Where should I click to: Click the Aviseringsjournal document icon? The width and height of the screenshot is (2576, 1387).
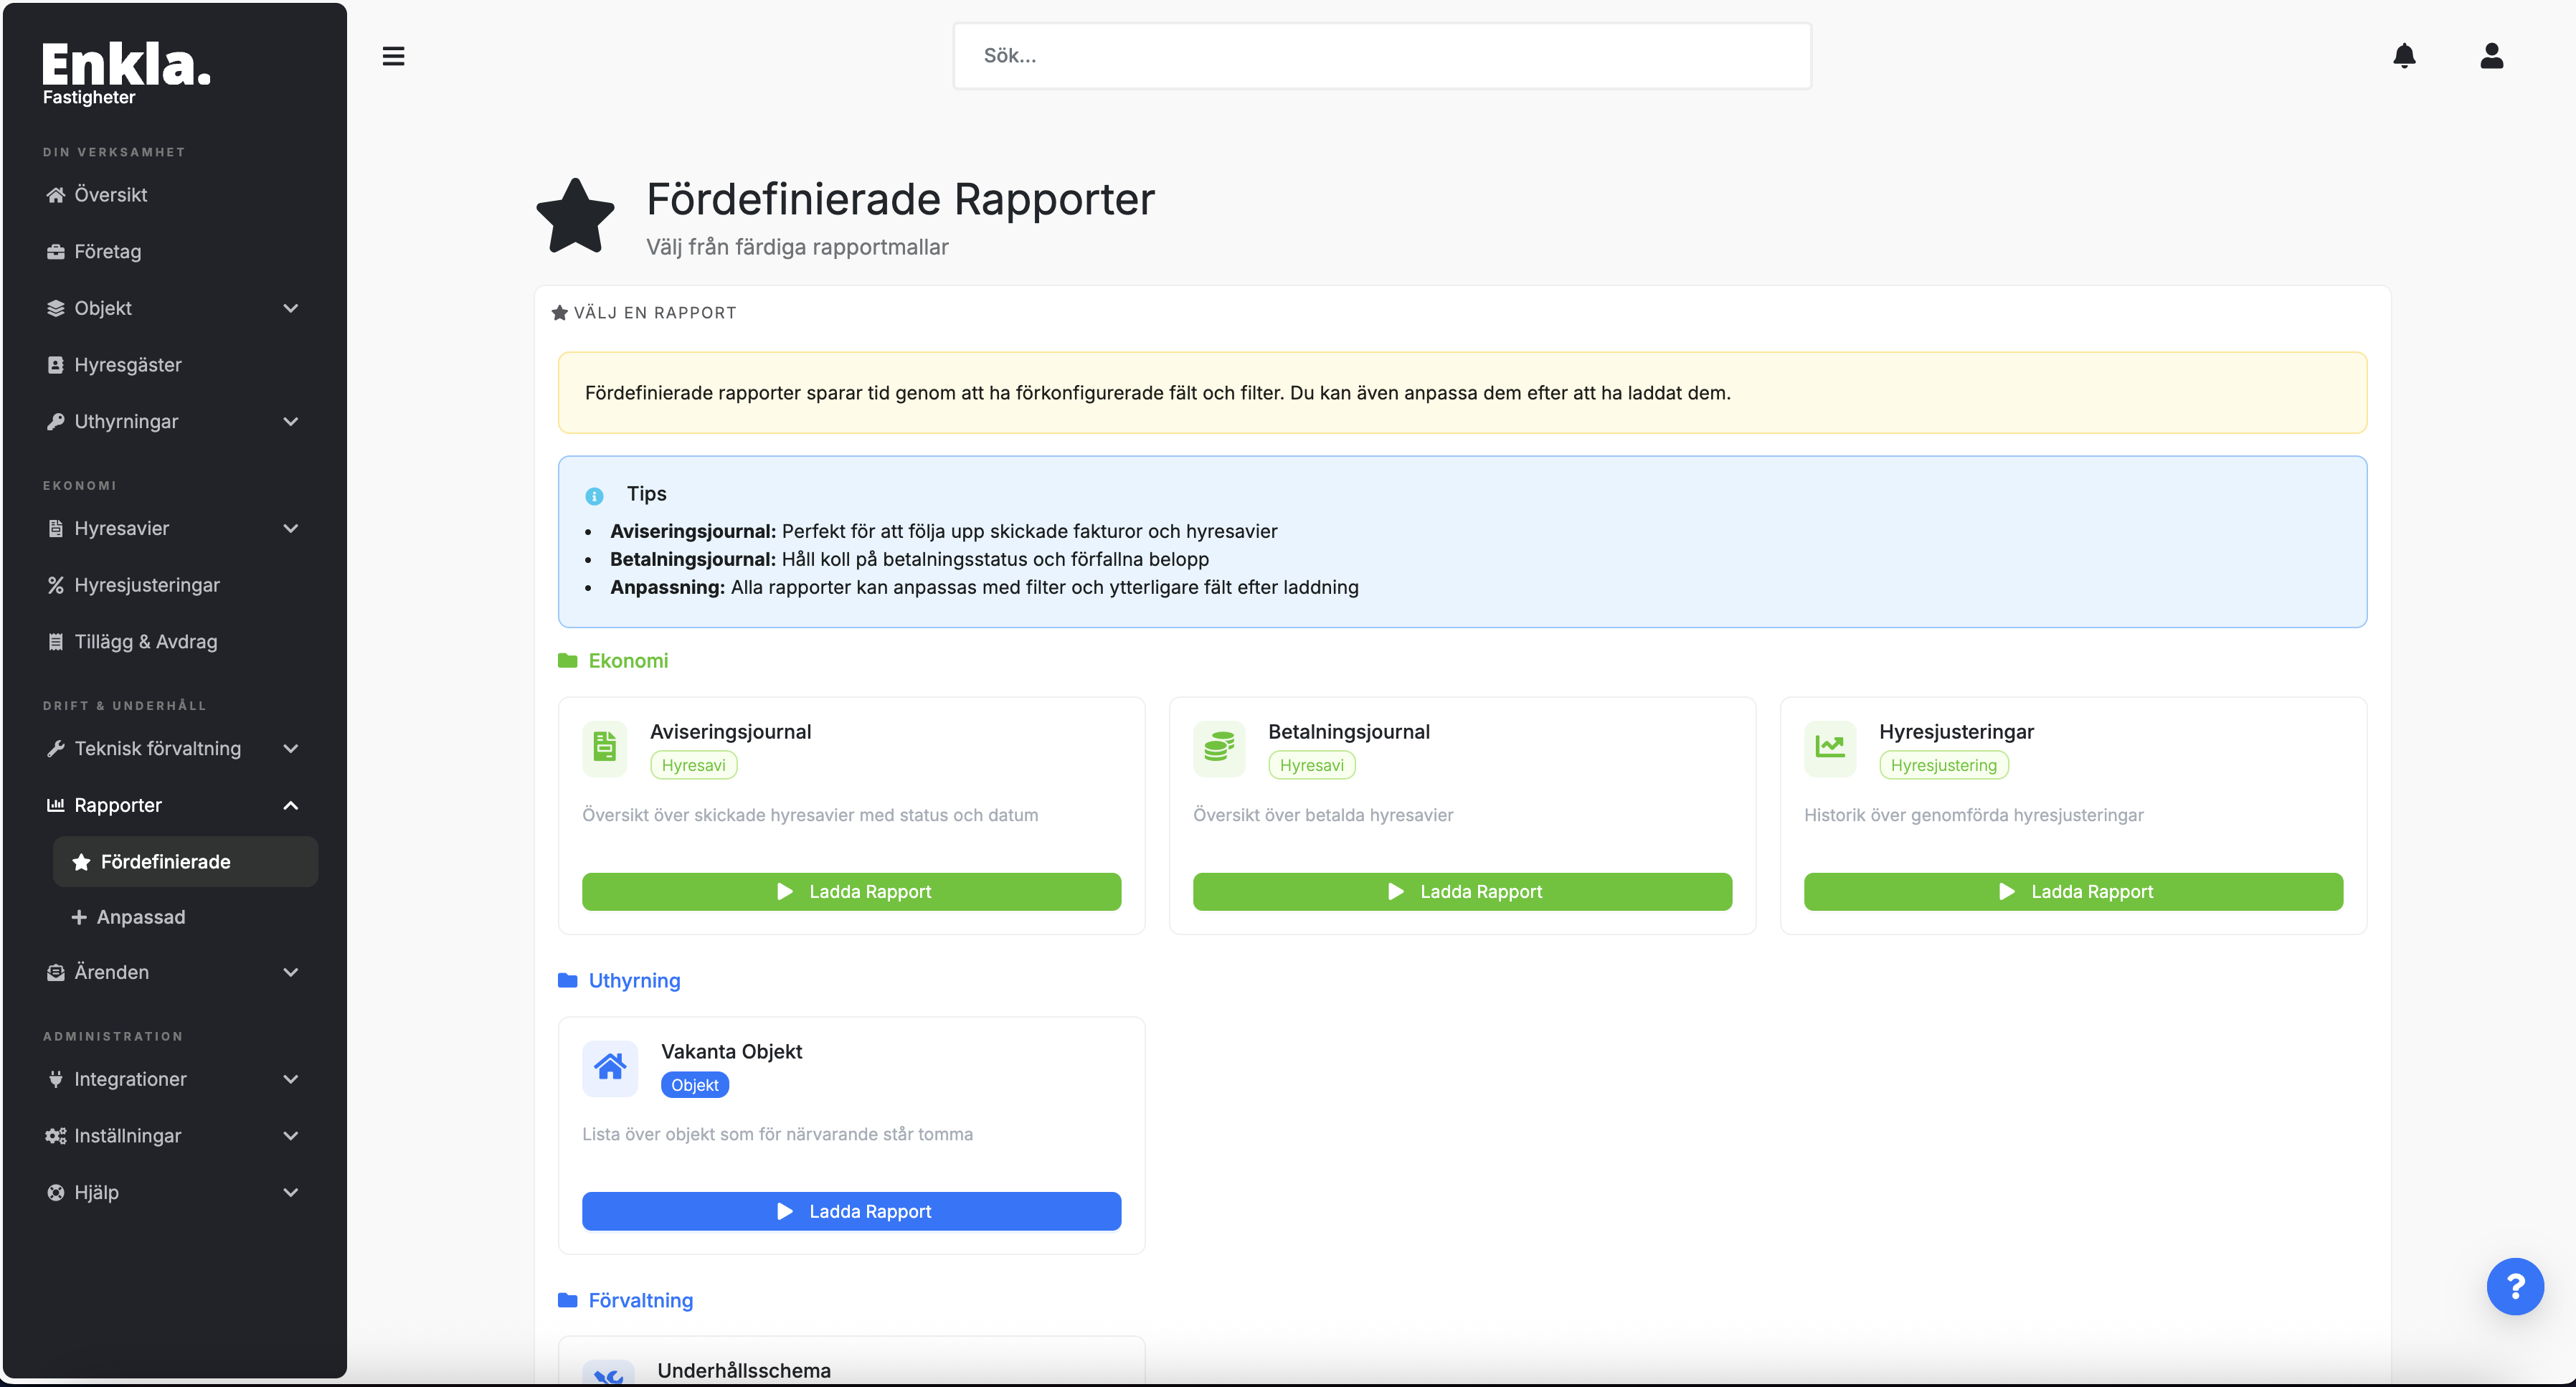tap(604, 747)
